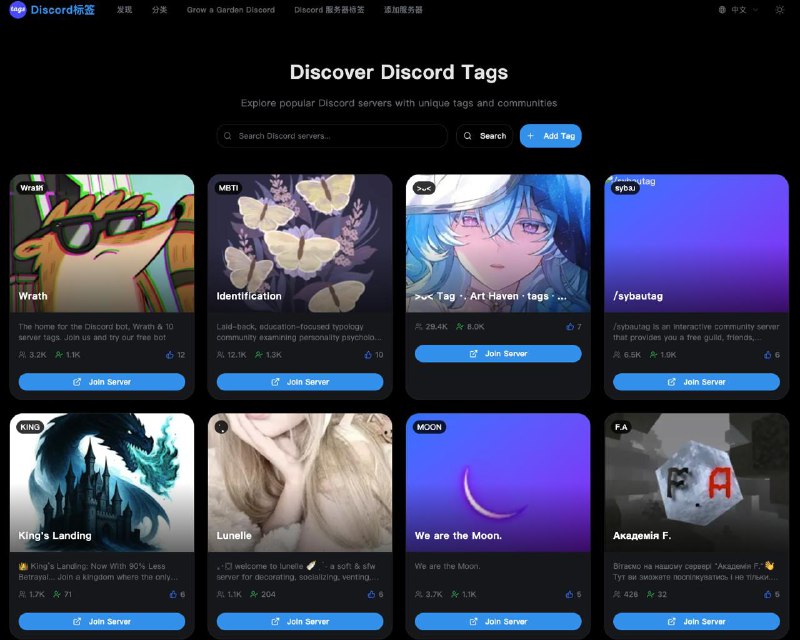Click the Search button
Screen dimensions: 800x640
click(484, 136)
